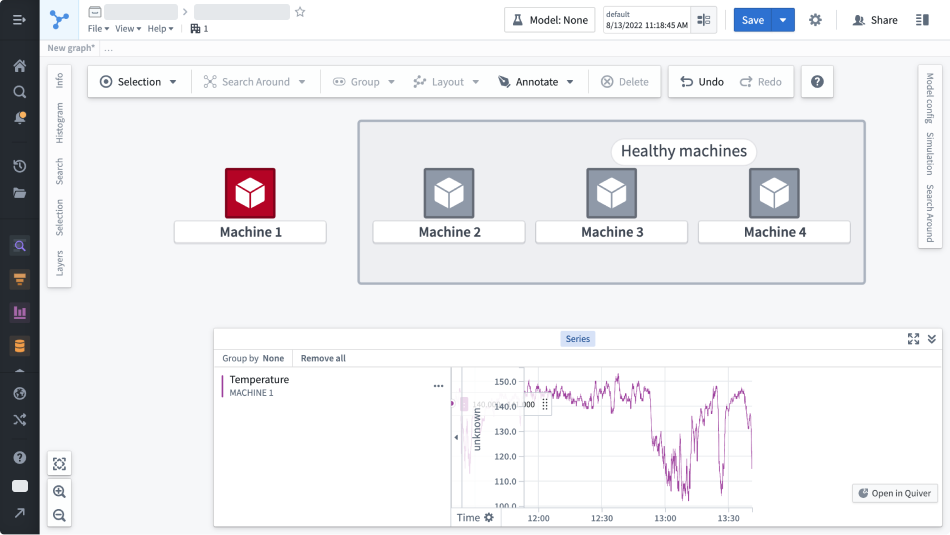Select the Series tab
This screenshot has width=950, height=535.
pos(577,339)
